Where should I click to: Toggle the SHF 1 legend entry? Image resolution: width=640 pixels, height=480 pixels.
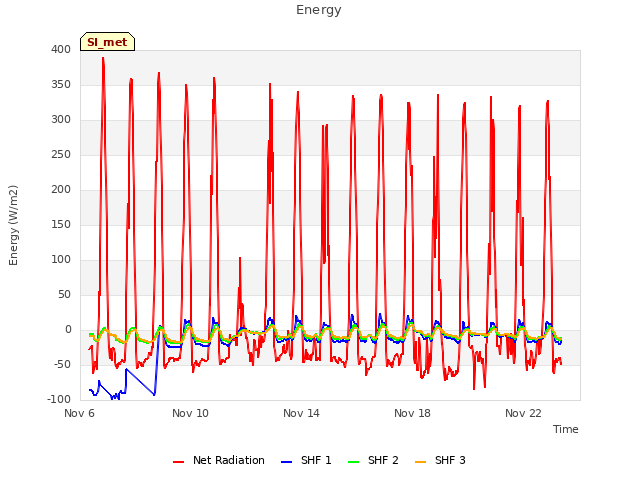coord(306,460)
